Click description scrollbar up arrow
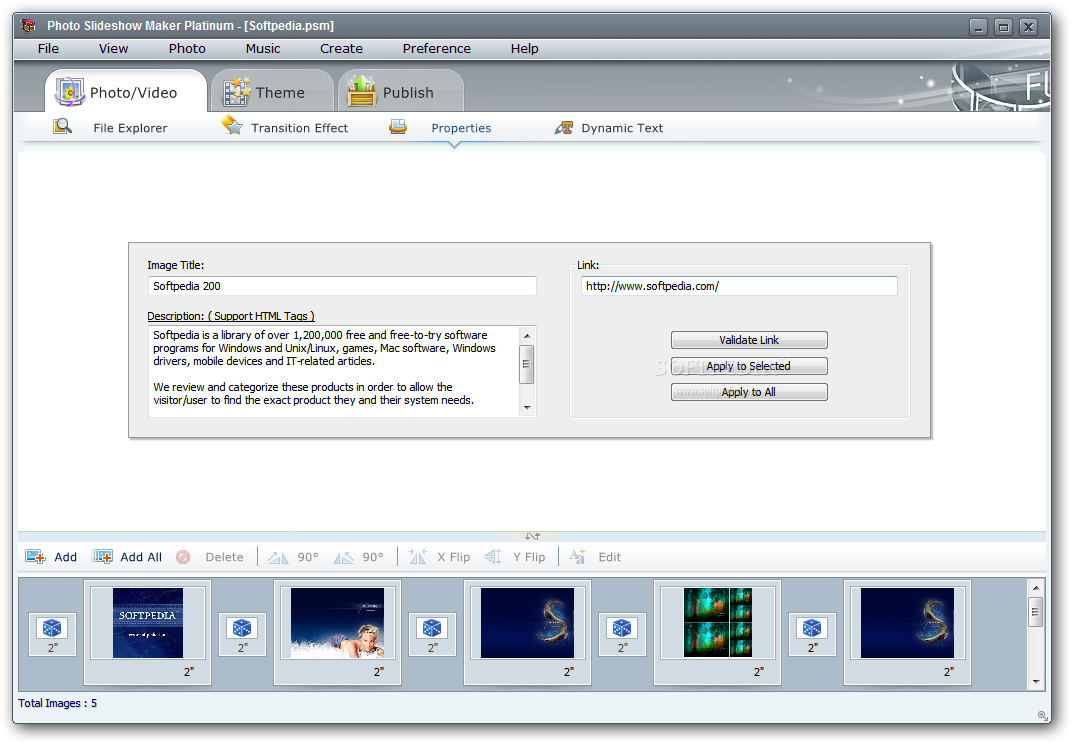 526,336
